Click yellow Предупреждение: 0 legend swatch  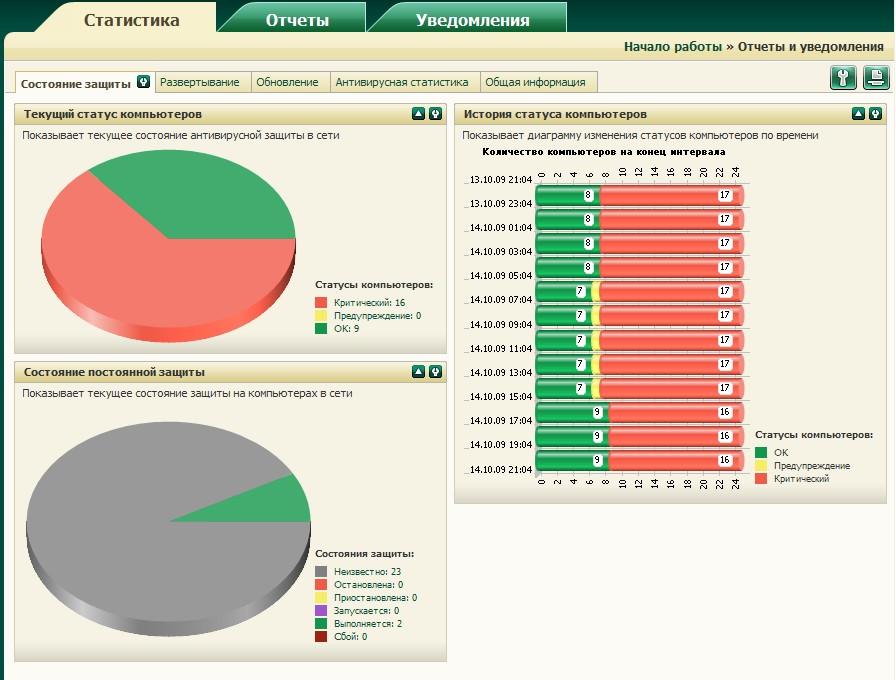tap(321, 315)
